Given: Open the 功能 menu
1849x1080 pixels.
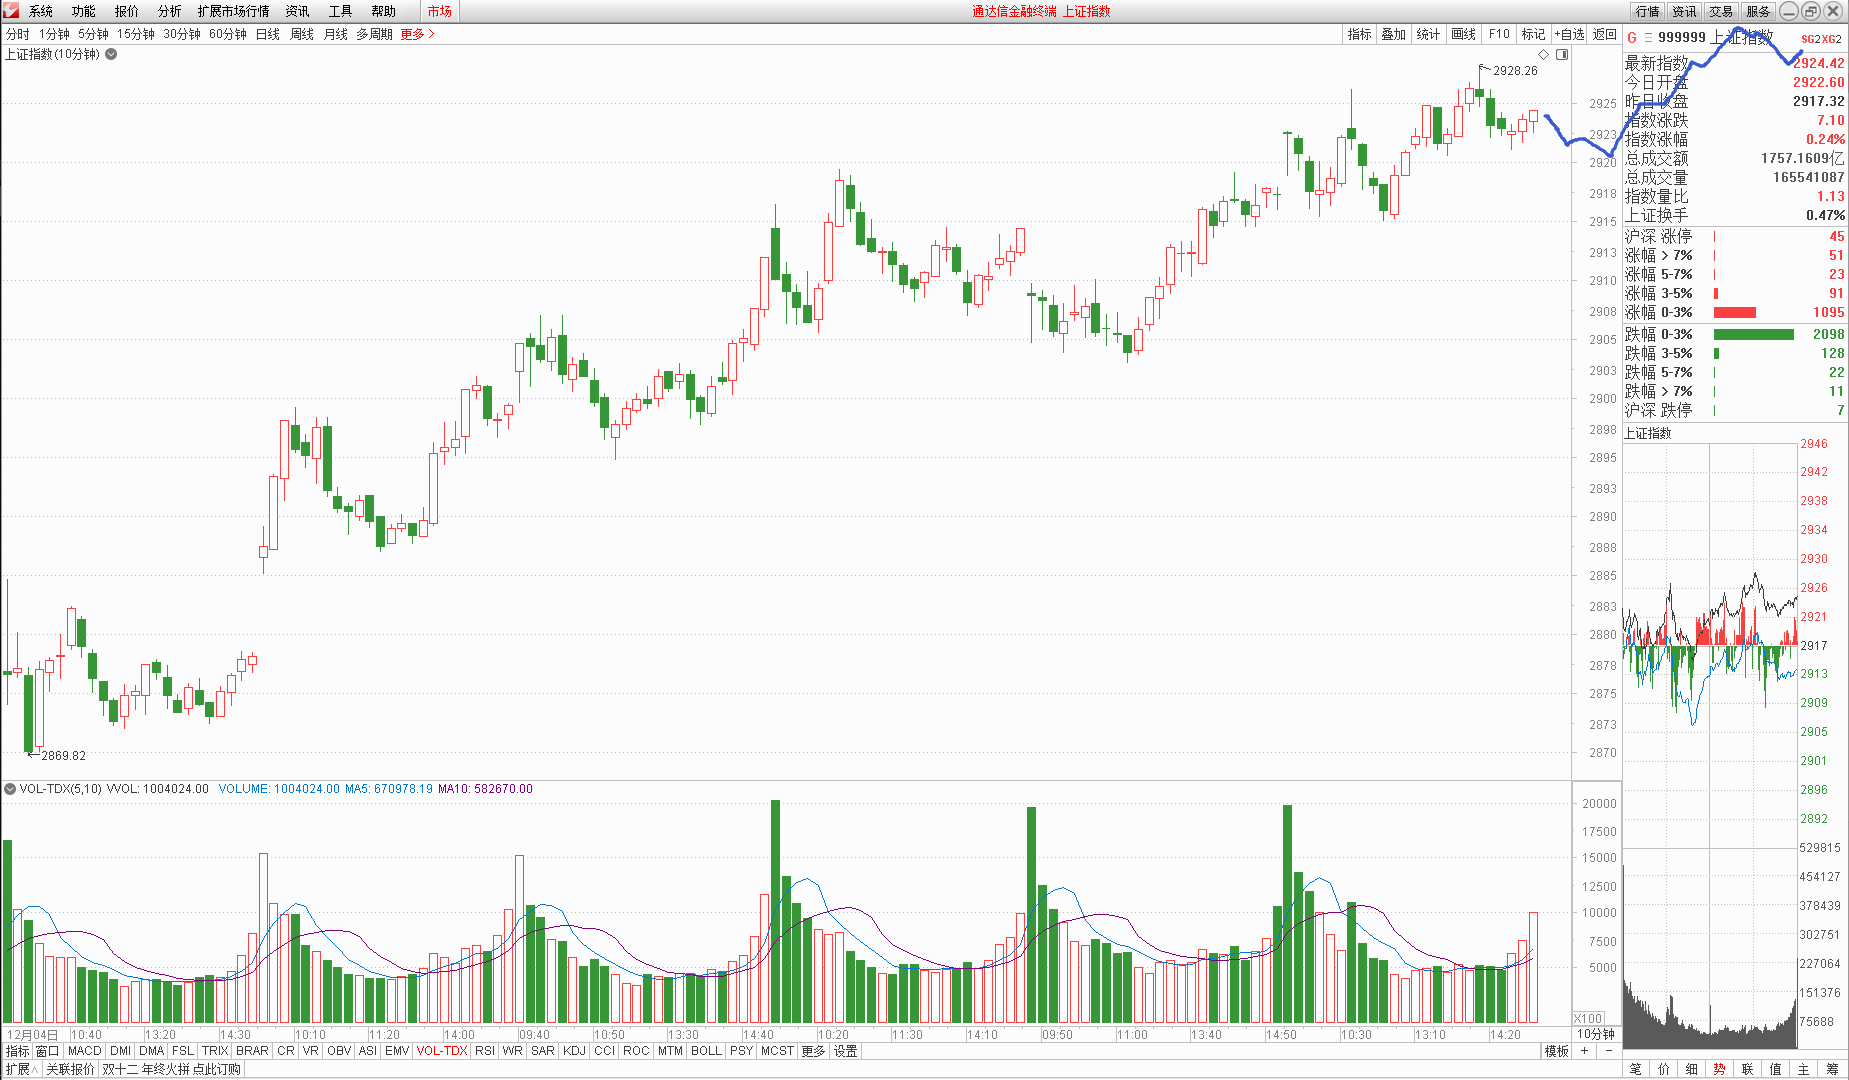Looking at the screenshot, I should pyautogui.click(x=84, y=11).
